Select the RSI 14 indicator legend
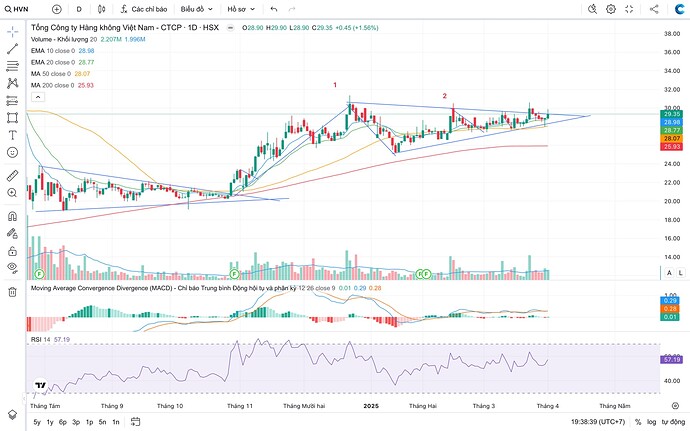The width and height of the screenshot is (690, 431). coord(40,339)
